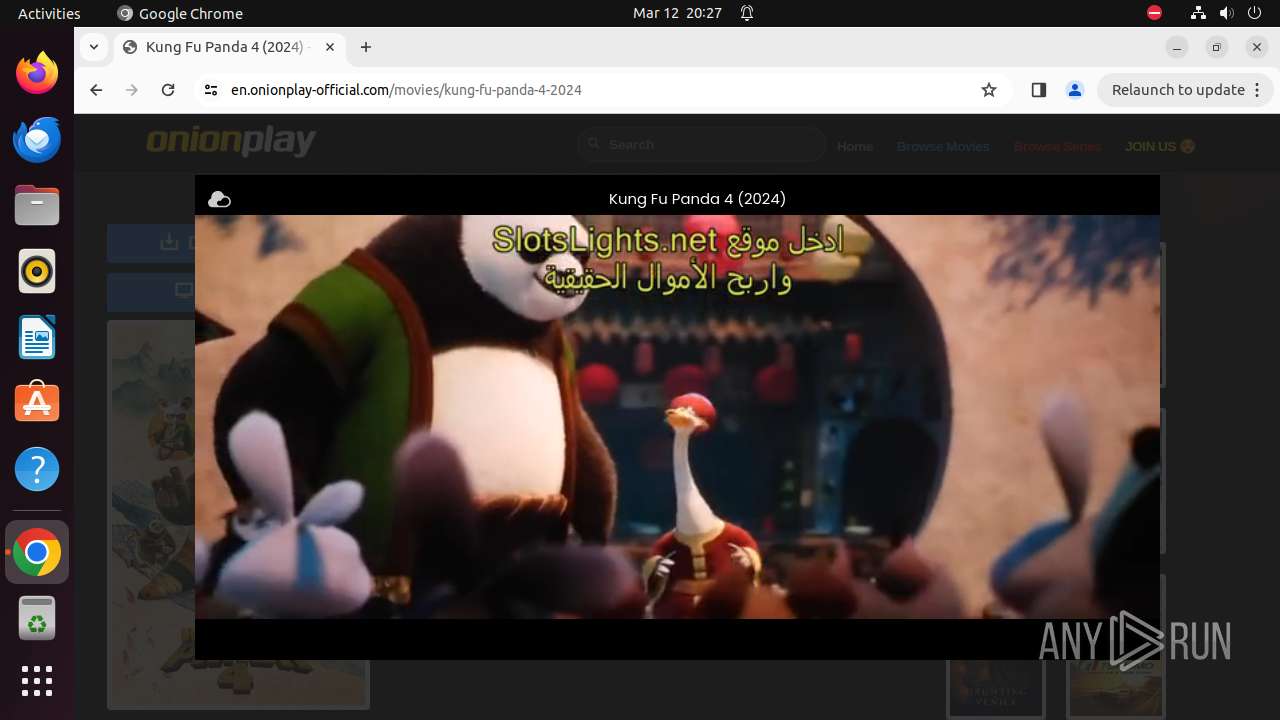The image size is (1280, 720).
Task: Go forward in Chrome history
Action: click(x=132, y=90)
